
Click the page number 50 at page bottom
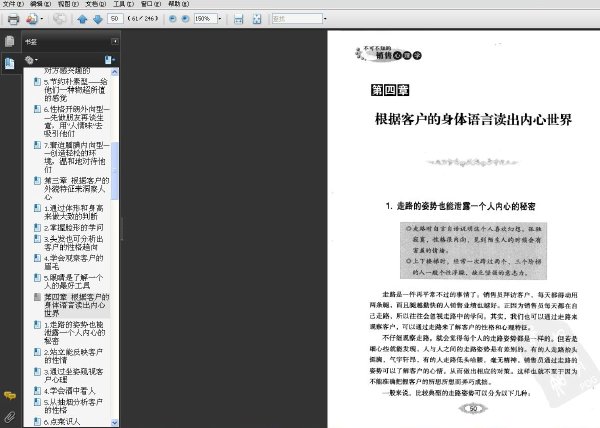(473, 408)
